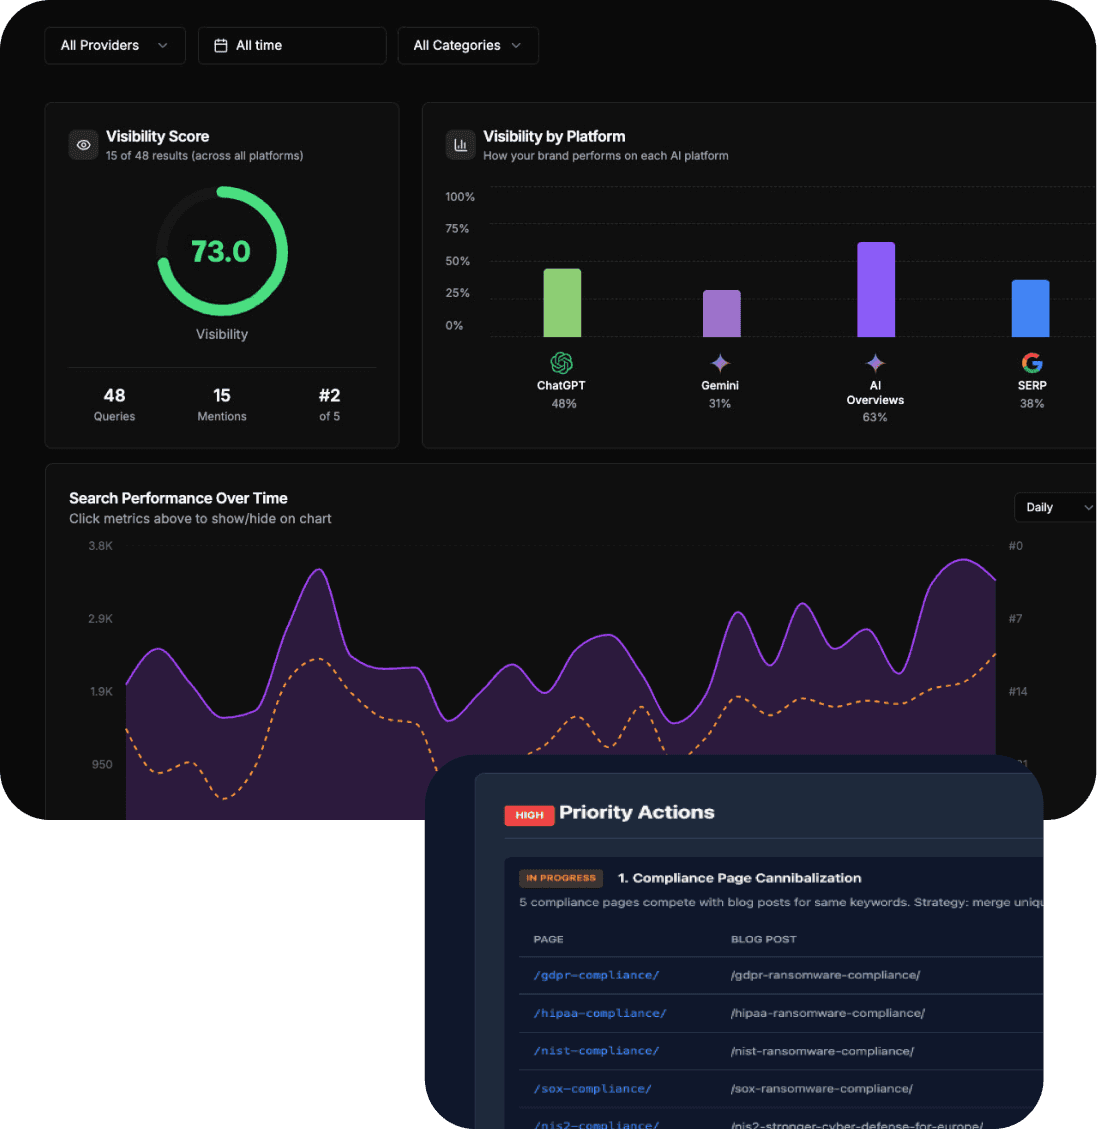Screen dimensions: 1097x1129
Task: Click the calendar icon in date filter
Action: (x=221, y=46)
